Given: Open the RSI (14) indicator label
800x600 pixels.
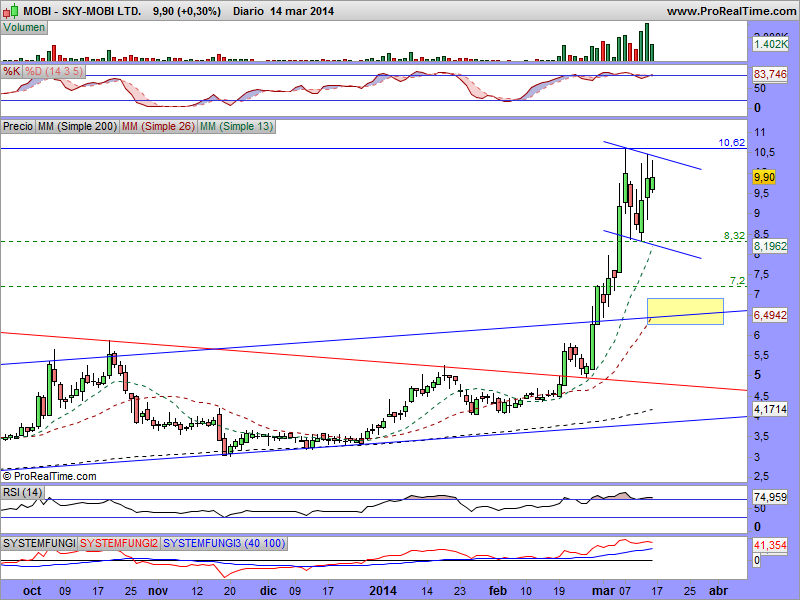Looking at the screenshot, I should (x=22, y=492).
